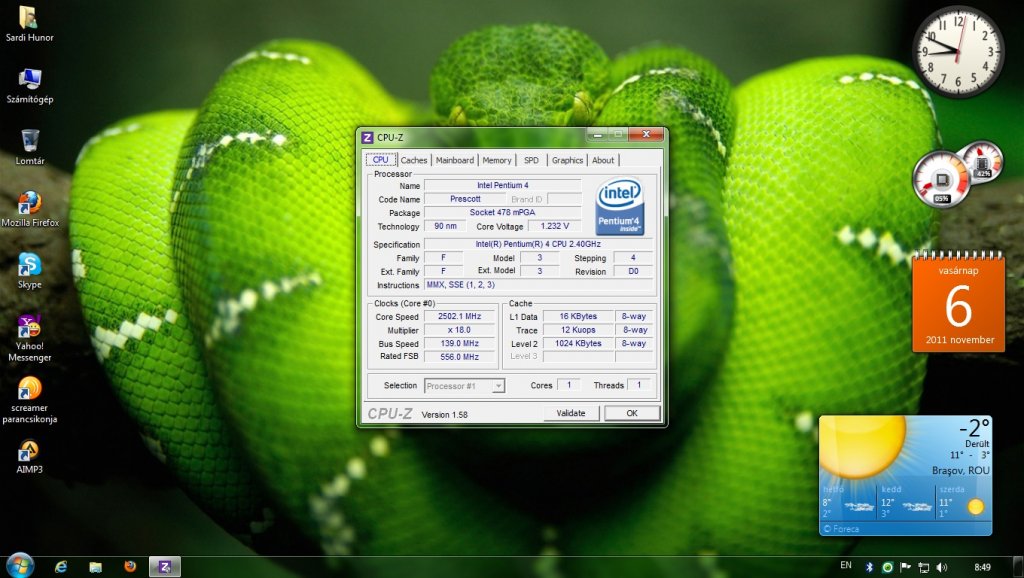
Task: Click the Core Speed 2502.1 MHz value
Action: (460, 316)
